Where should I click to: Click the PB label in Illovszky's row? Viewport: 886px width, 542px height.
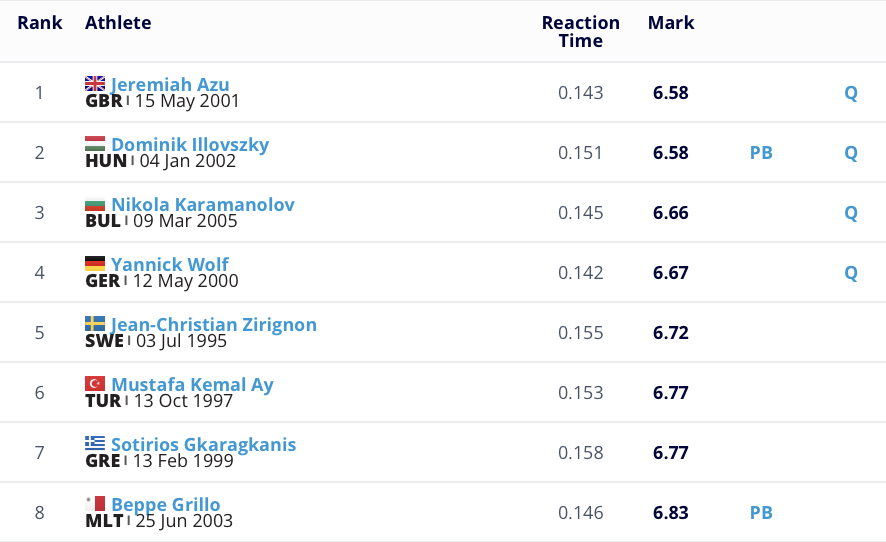[761, 153]
